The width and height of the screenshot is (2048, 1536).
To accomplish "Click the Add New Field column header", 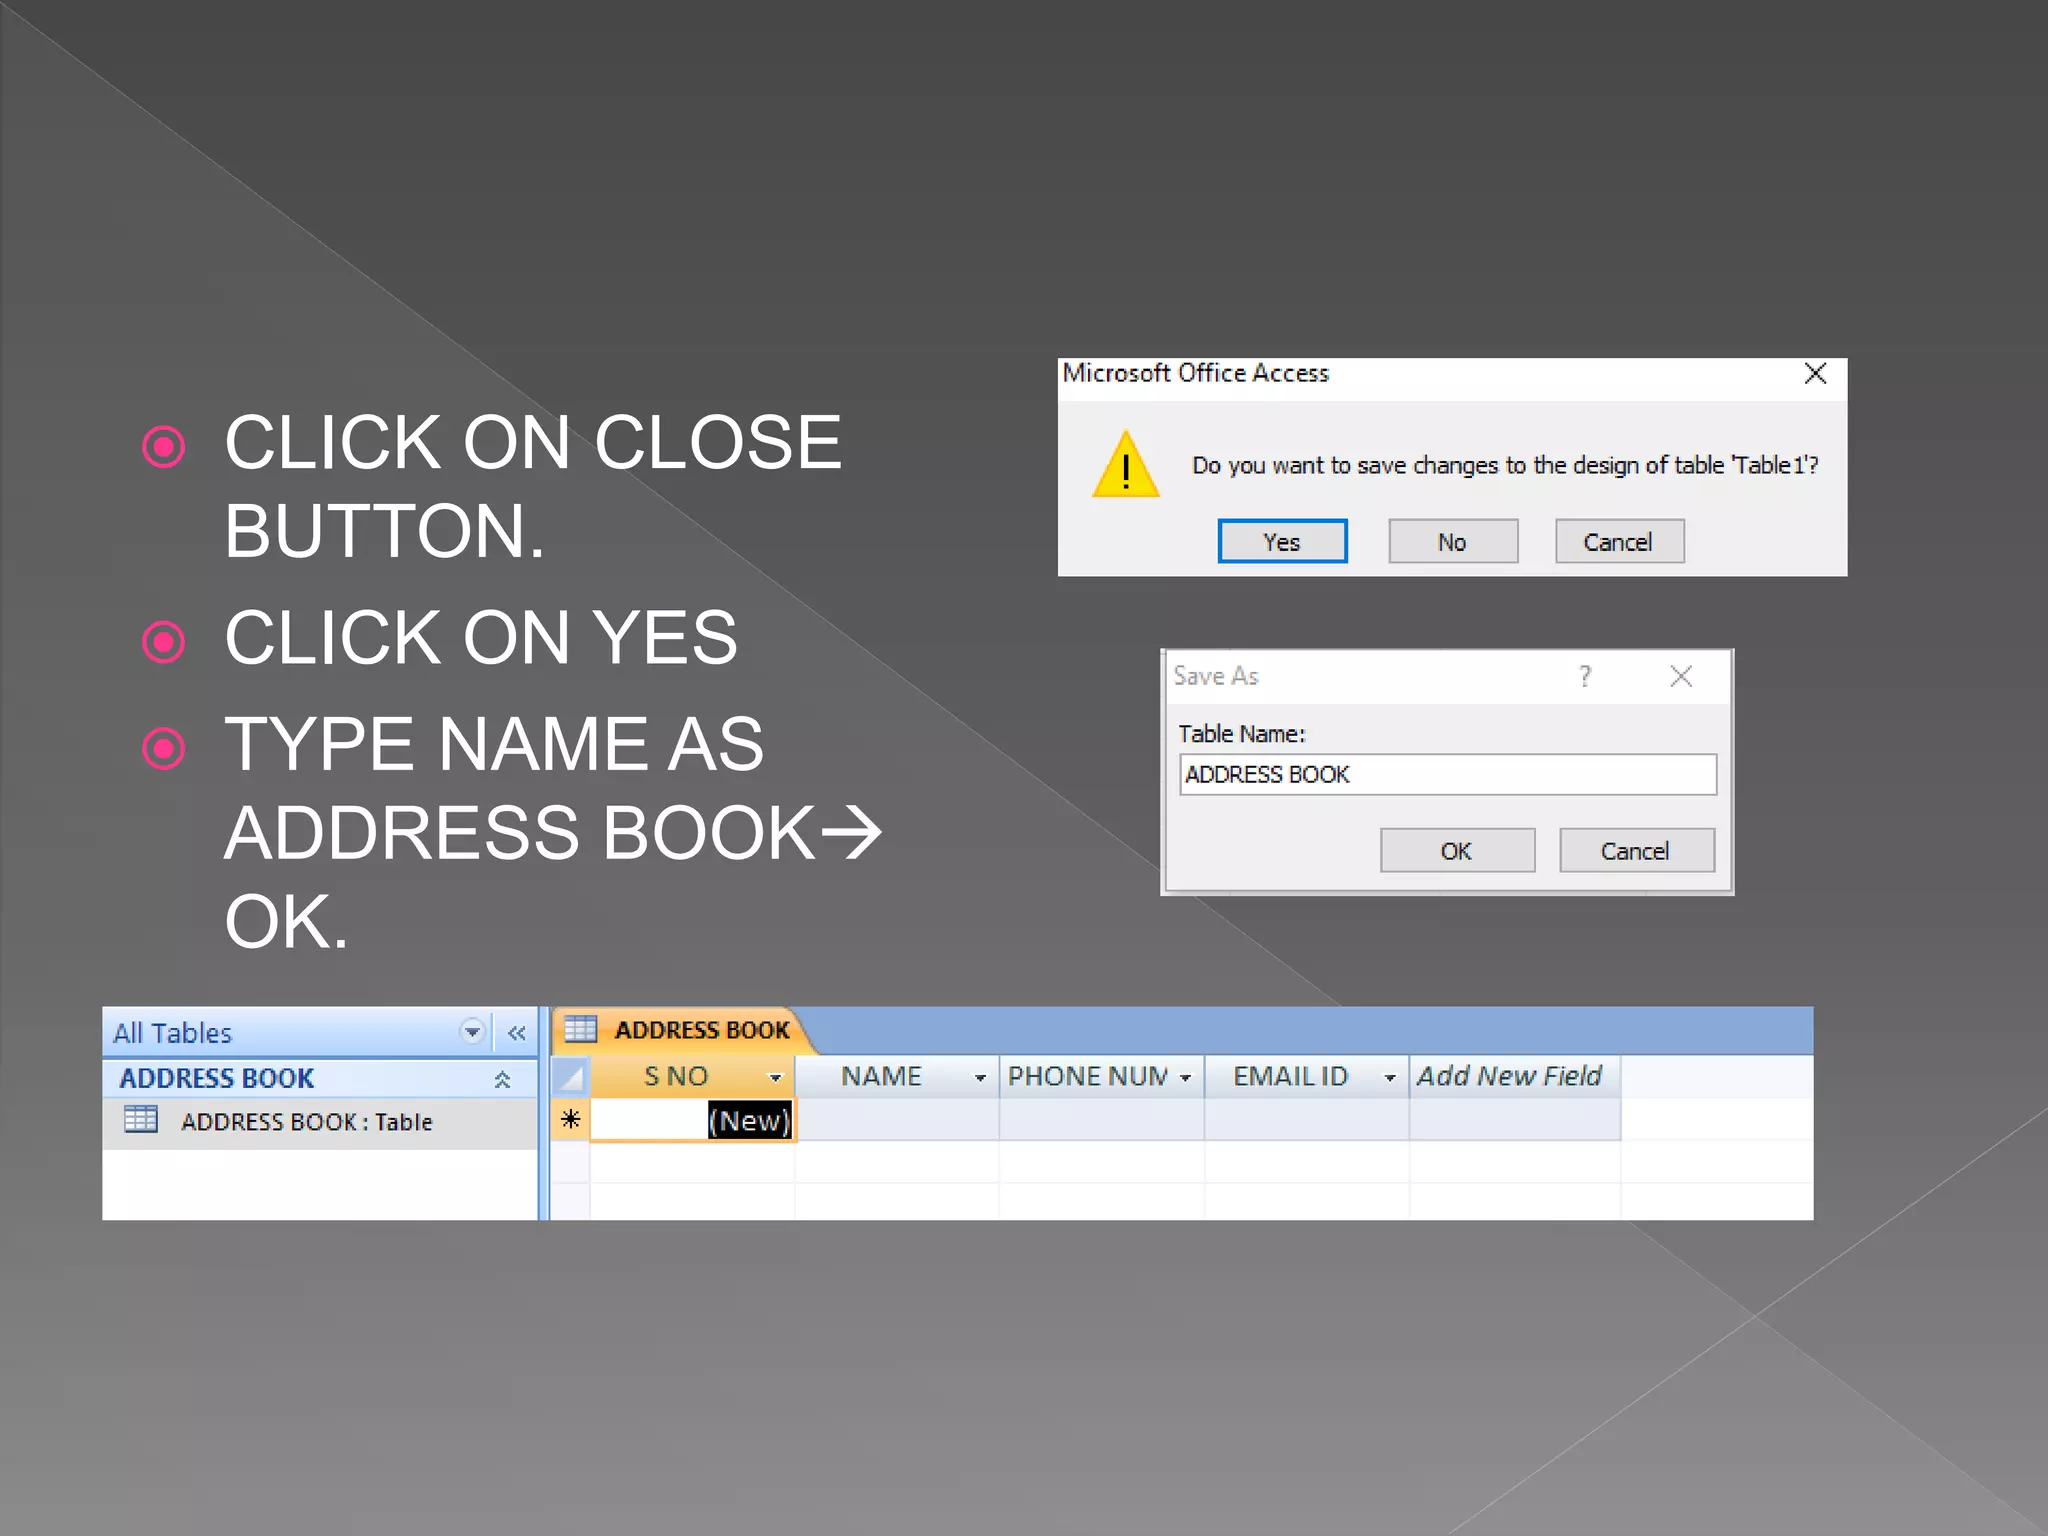I will click(x=1514, y=1077).
